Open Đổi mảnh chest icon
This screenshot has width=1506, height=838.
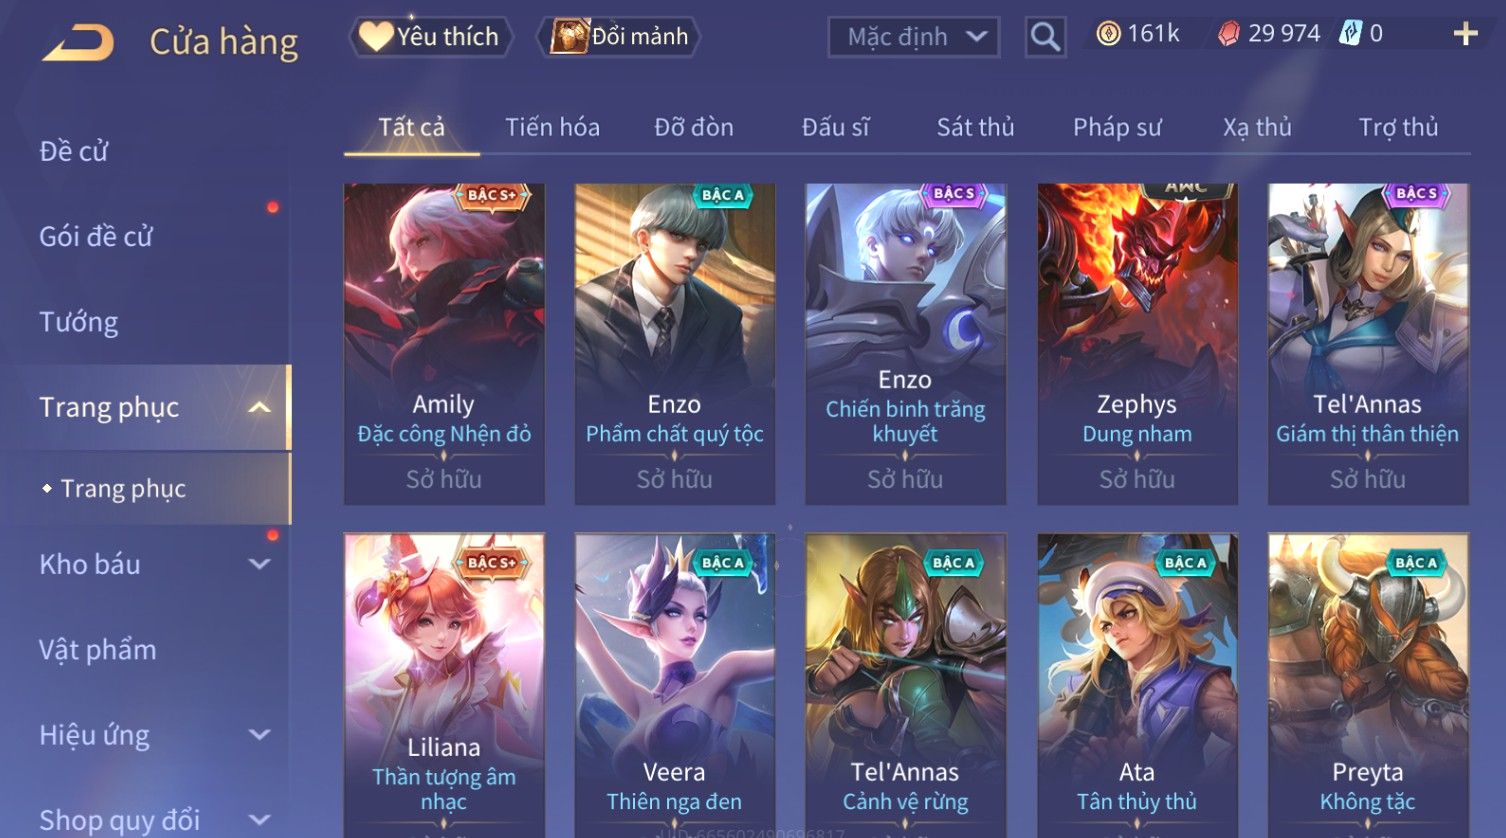click(568, 36)
